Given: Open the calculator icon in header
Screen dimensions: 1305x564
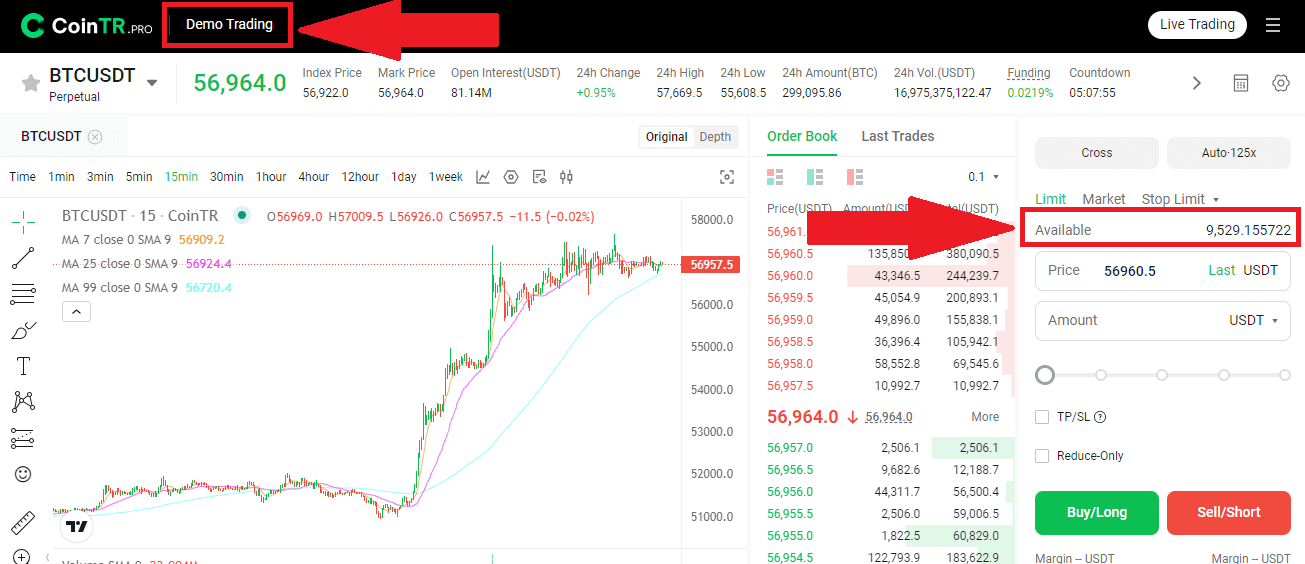Looking at the screenshot, I should point(1240,83).
